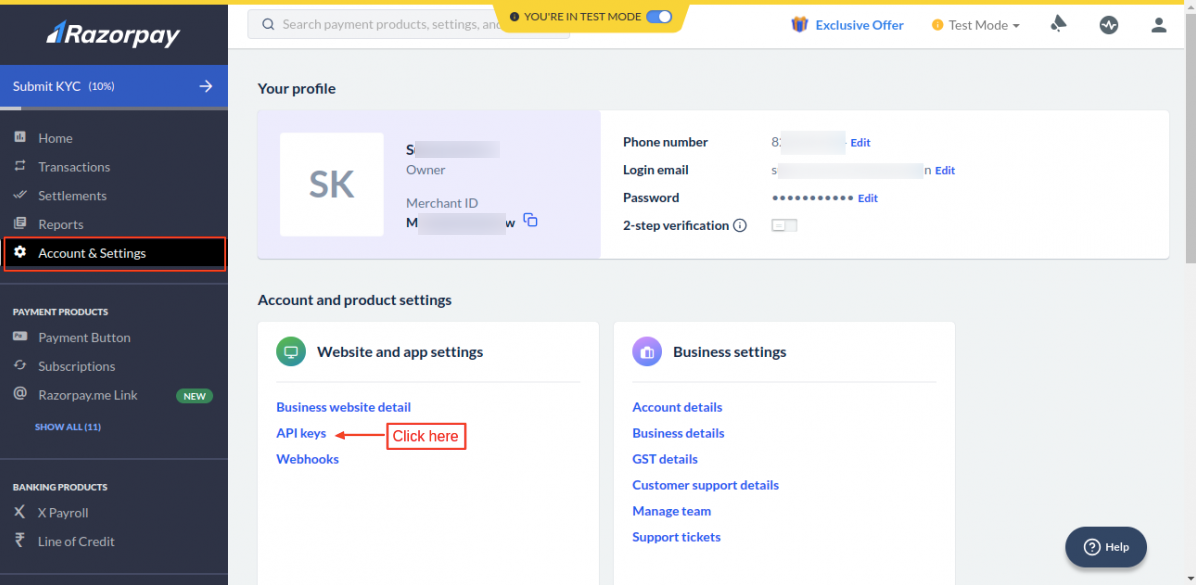The height and width of the screenshot is (585, 1196).
Task: Click the Payment Button icon
Action: click(21, 337)
